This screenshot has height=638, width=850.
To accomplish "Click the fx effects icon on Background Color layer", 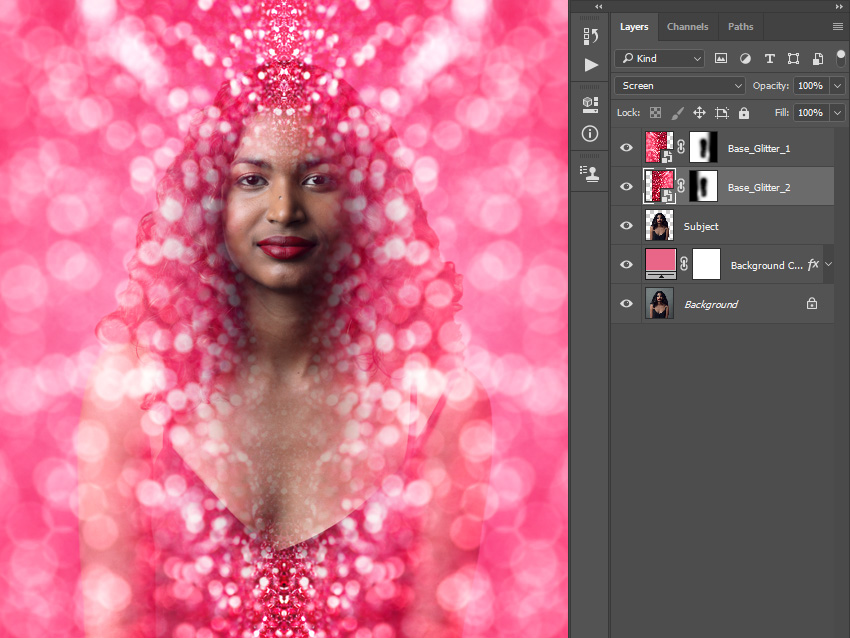I will coord(813,265).
